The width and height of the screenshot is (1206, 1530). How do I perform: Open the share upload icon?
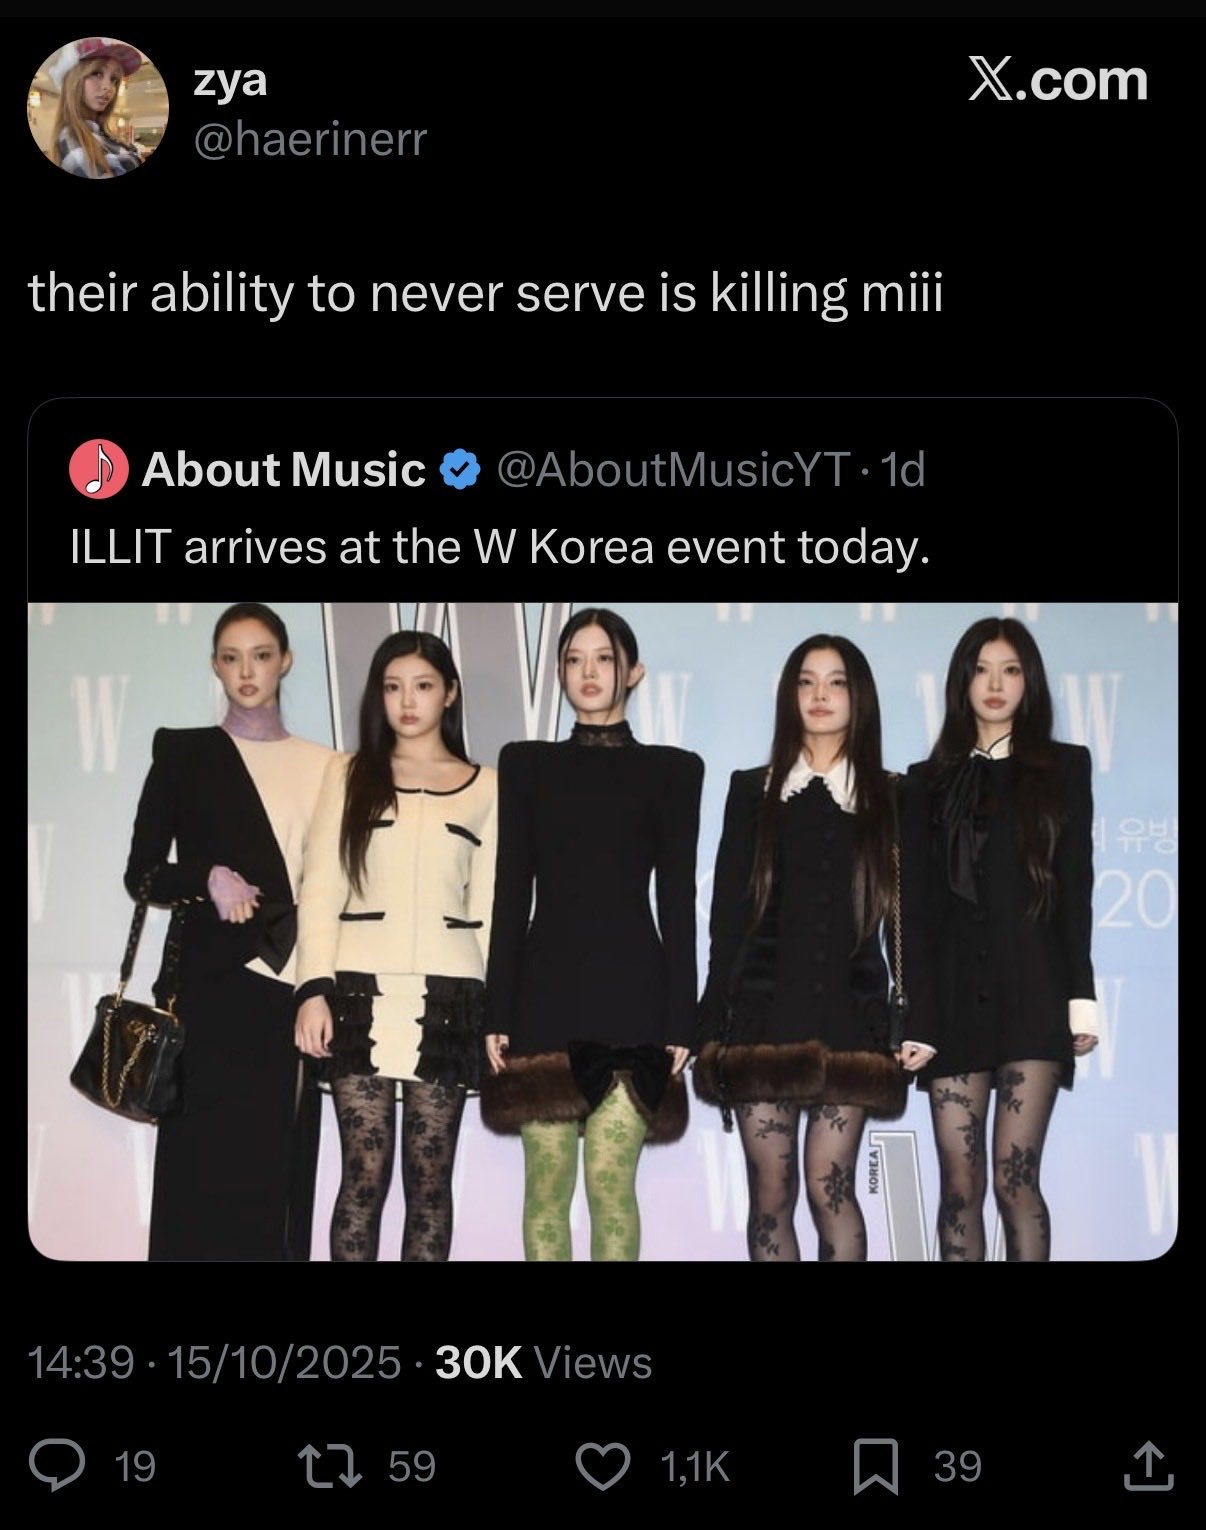pos(1149,1465)
